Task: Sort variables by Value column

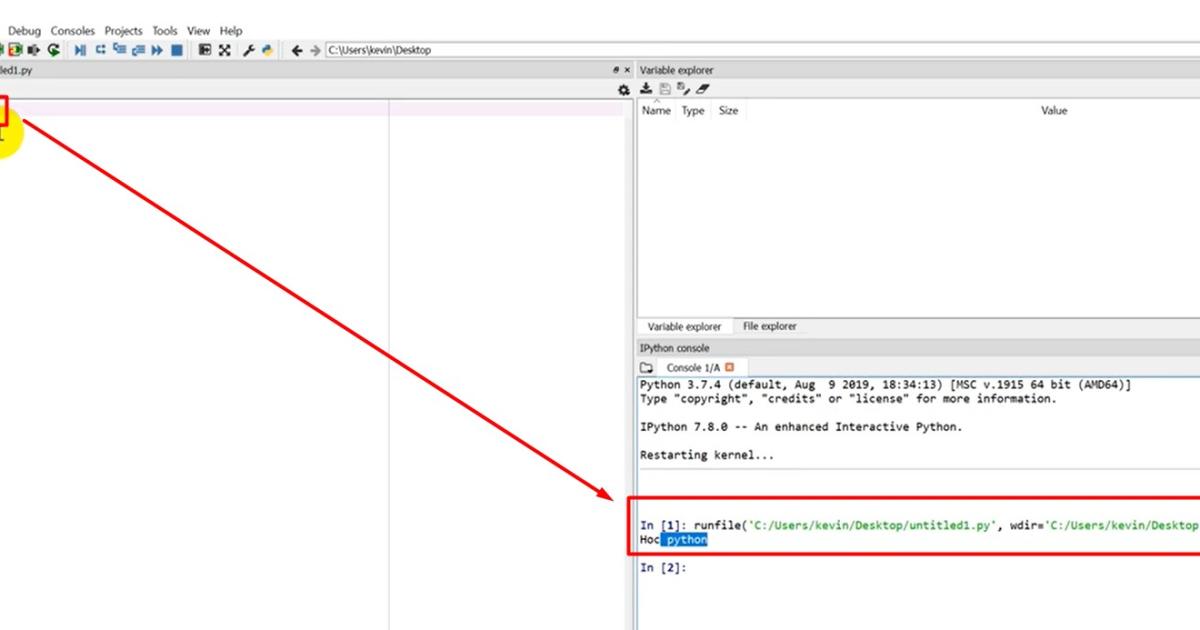Action: tap(1054, 111)
